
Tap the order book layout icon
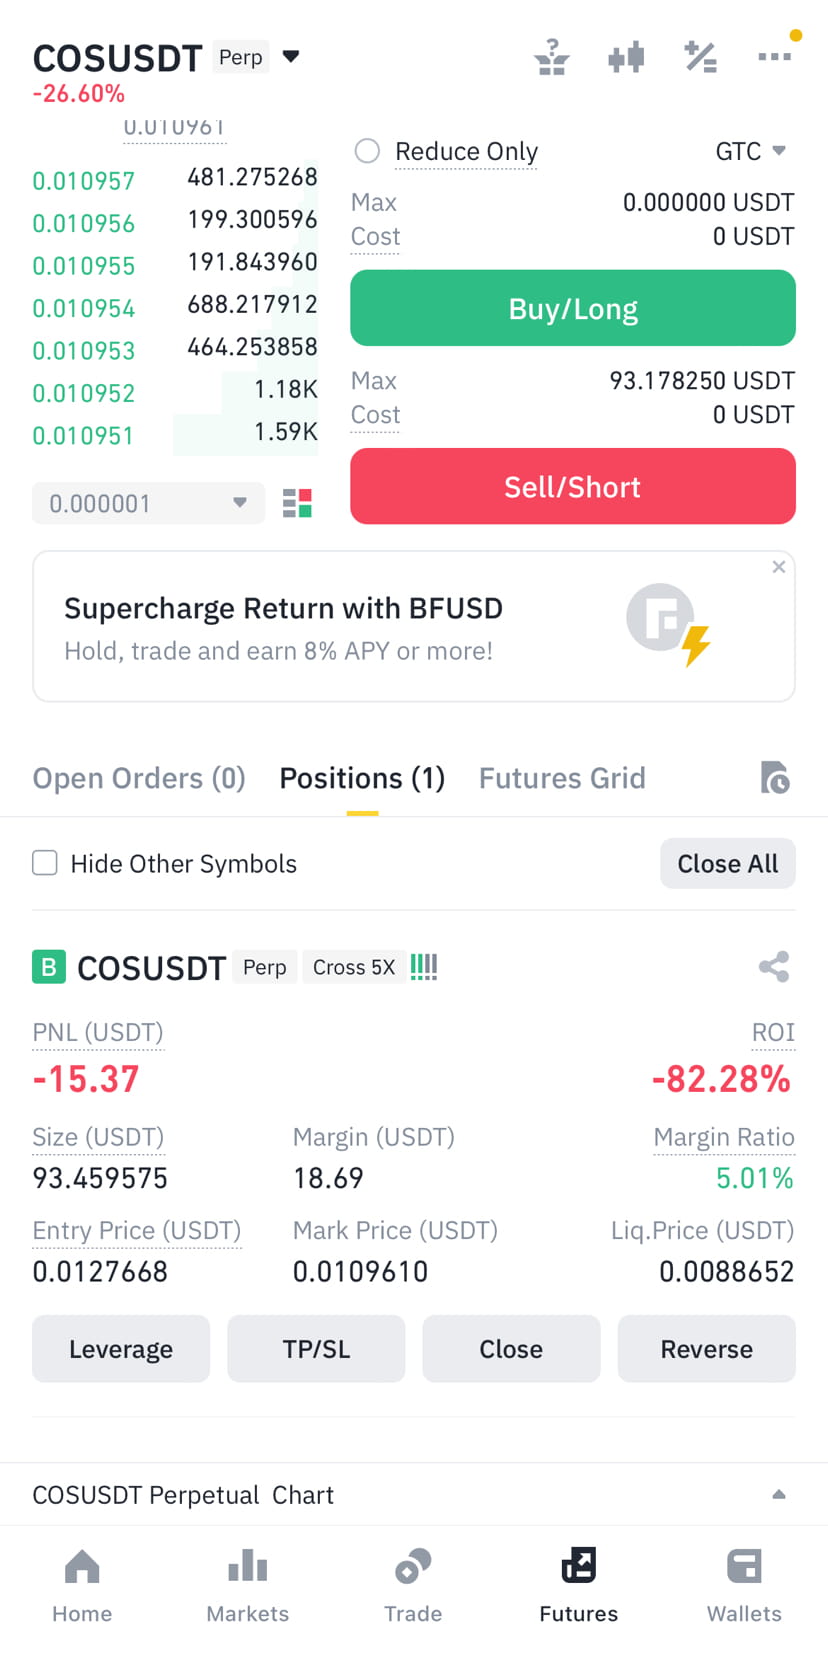click(297, 503)
